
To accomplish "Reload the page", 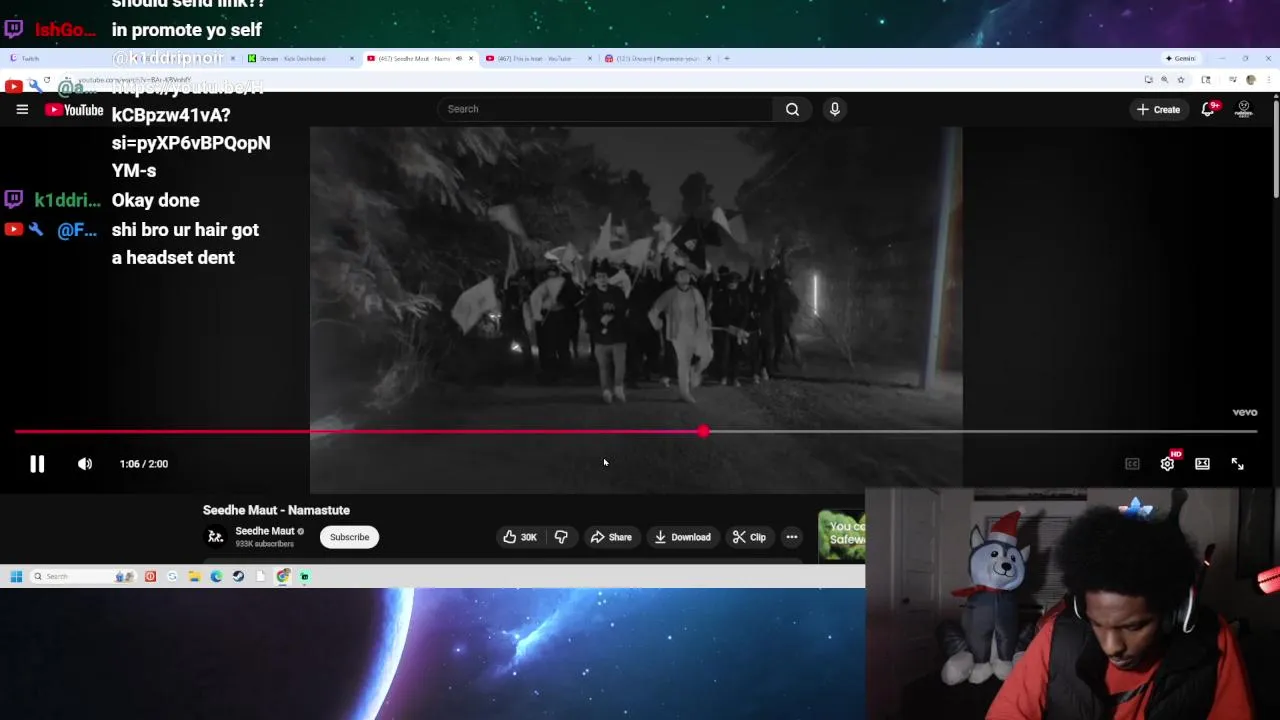I will click(46, 80).
